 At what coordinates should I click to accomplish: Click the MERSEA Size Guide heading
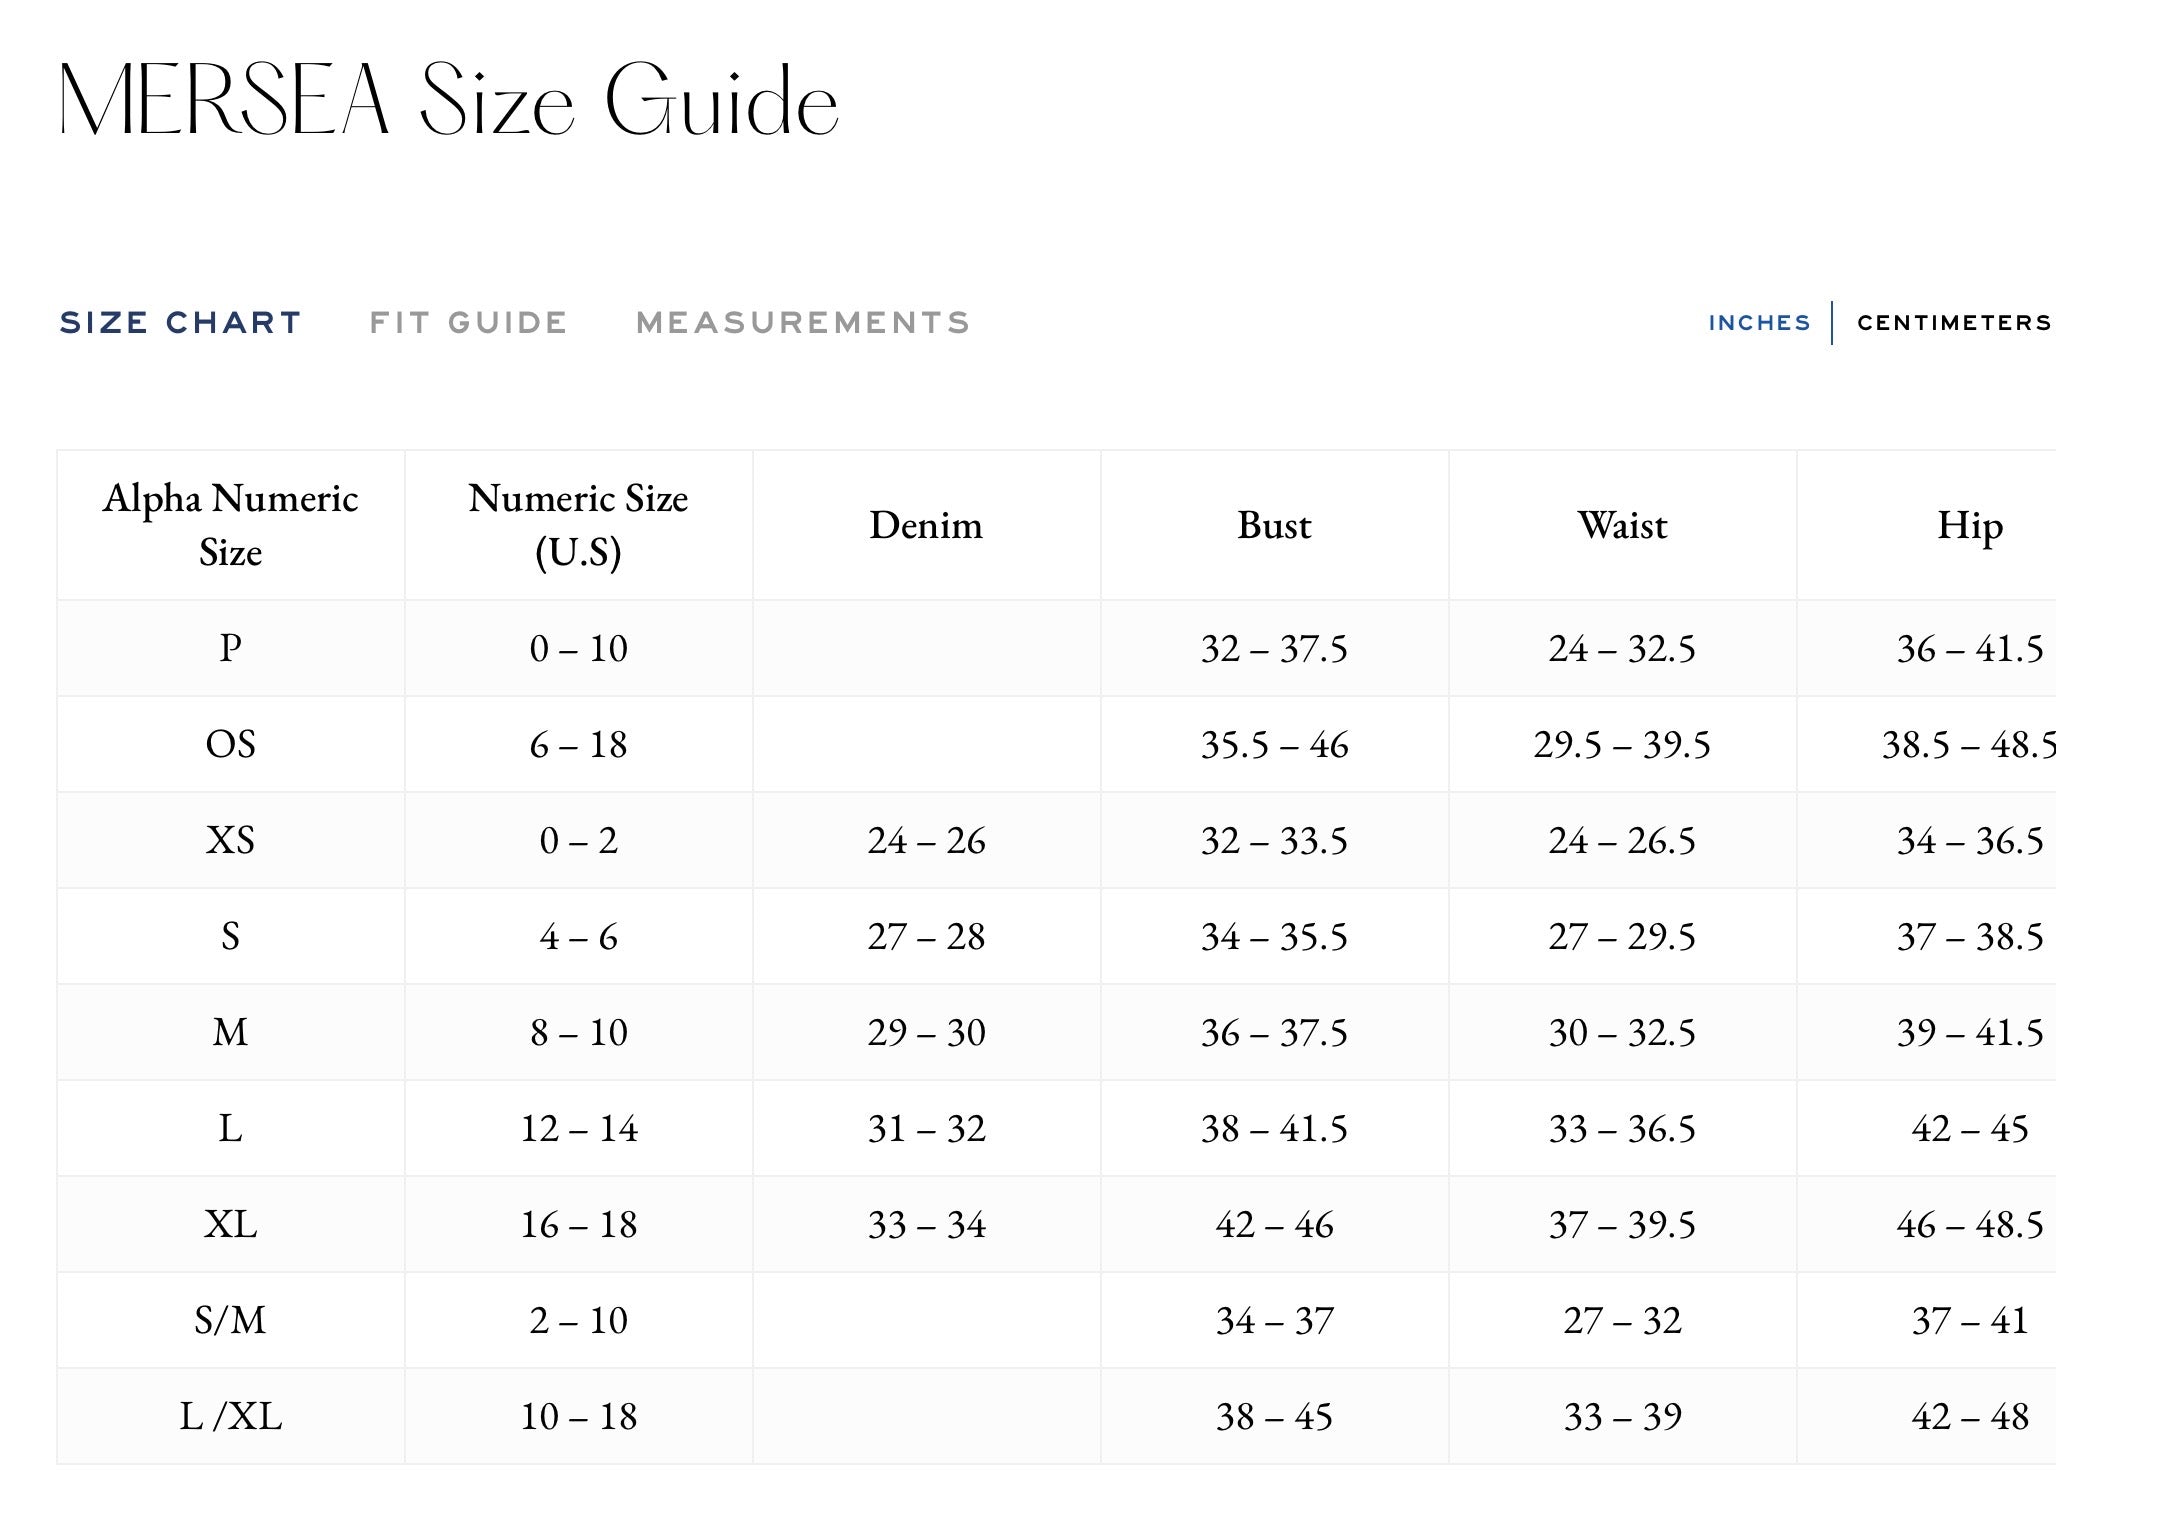click(x=449, y=99)
